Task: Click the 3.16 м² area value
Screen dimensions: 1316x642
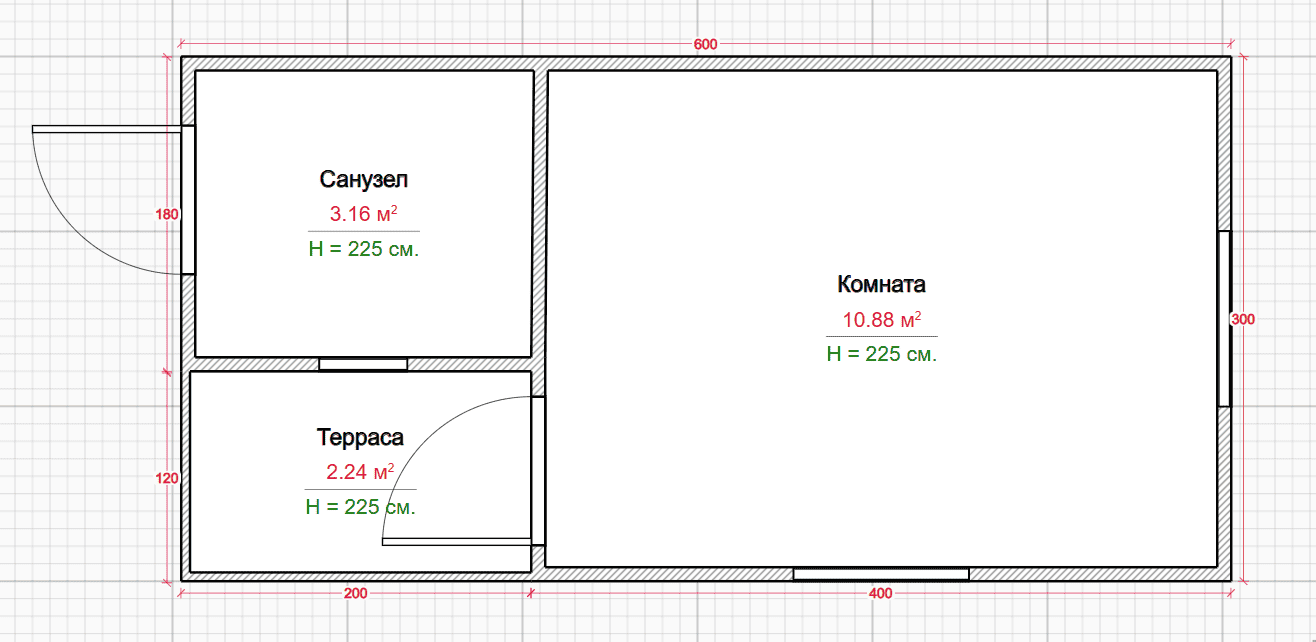Action: click(364, 213)
